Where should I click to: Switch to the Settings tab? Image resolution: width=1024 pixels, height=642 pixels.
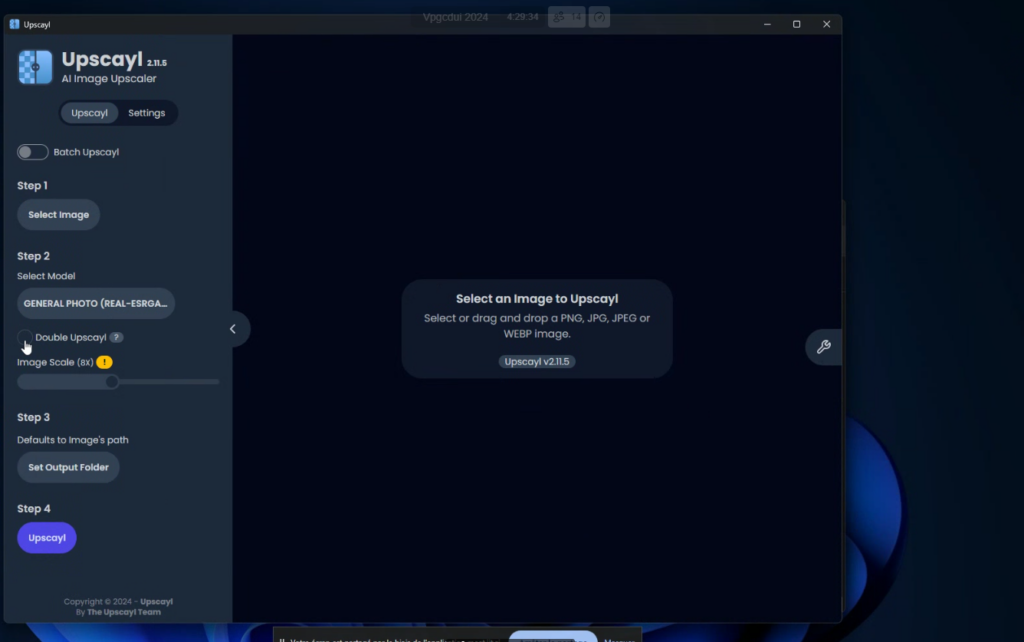pyautogui.click(x=146, y=113)
